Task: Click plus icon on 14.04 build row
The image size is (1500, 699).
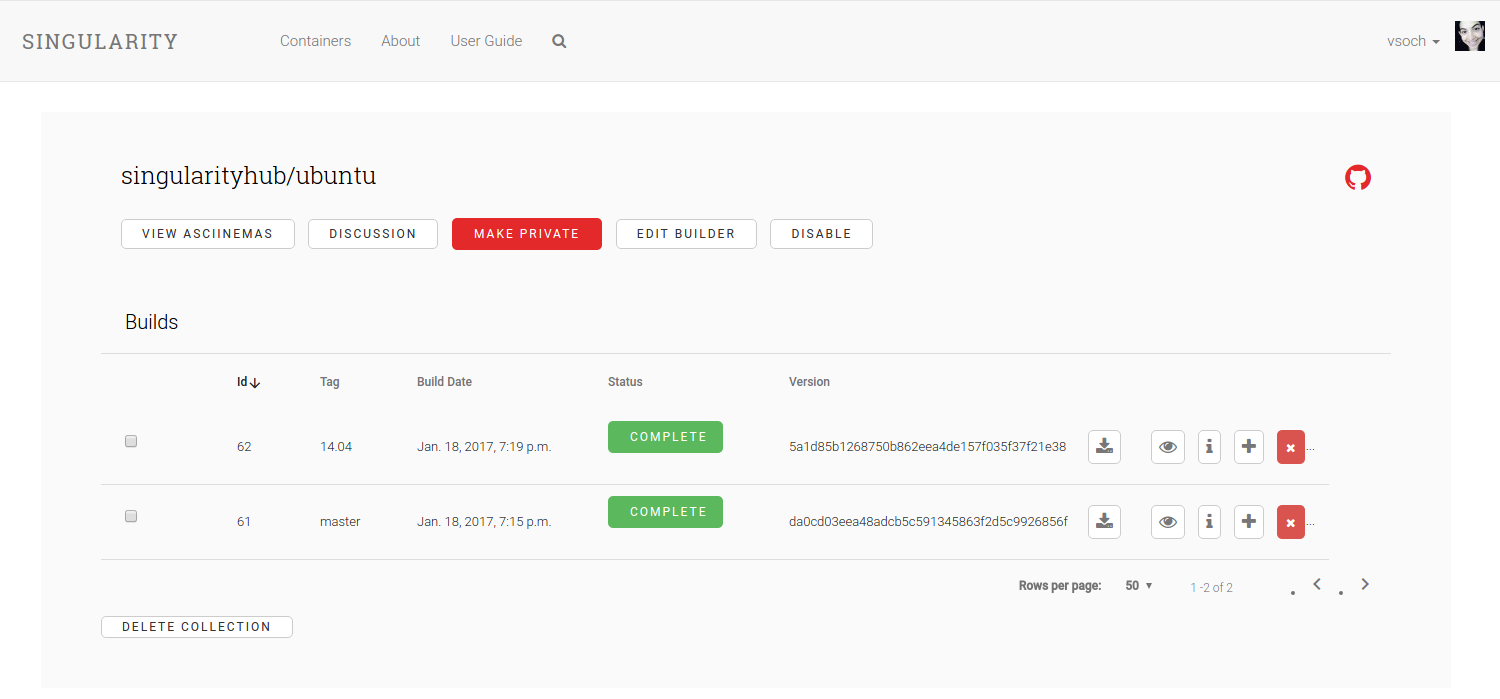Action: [1249, 447]
